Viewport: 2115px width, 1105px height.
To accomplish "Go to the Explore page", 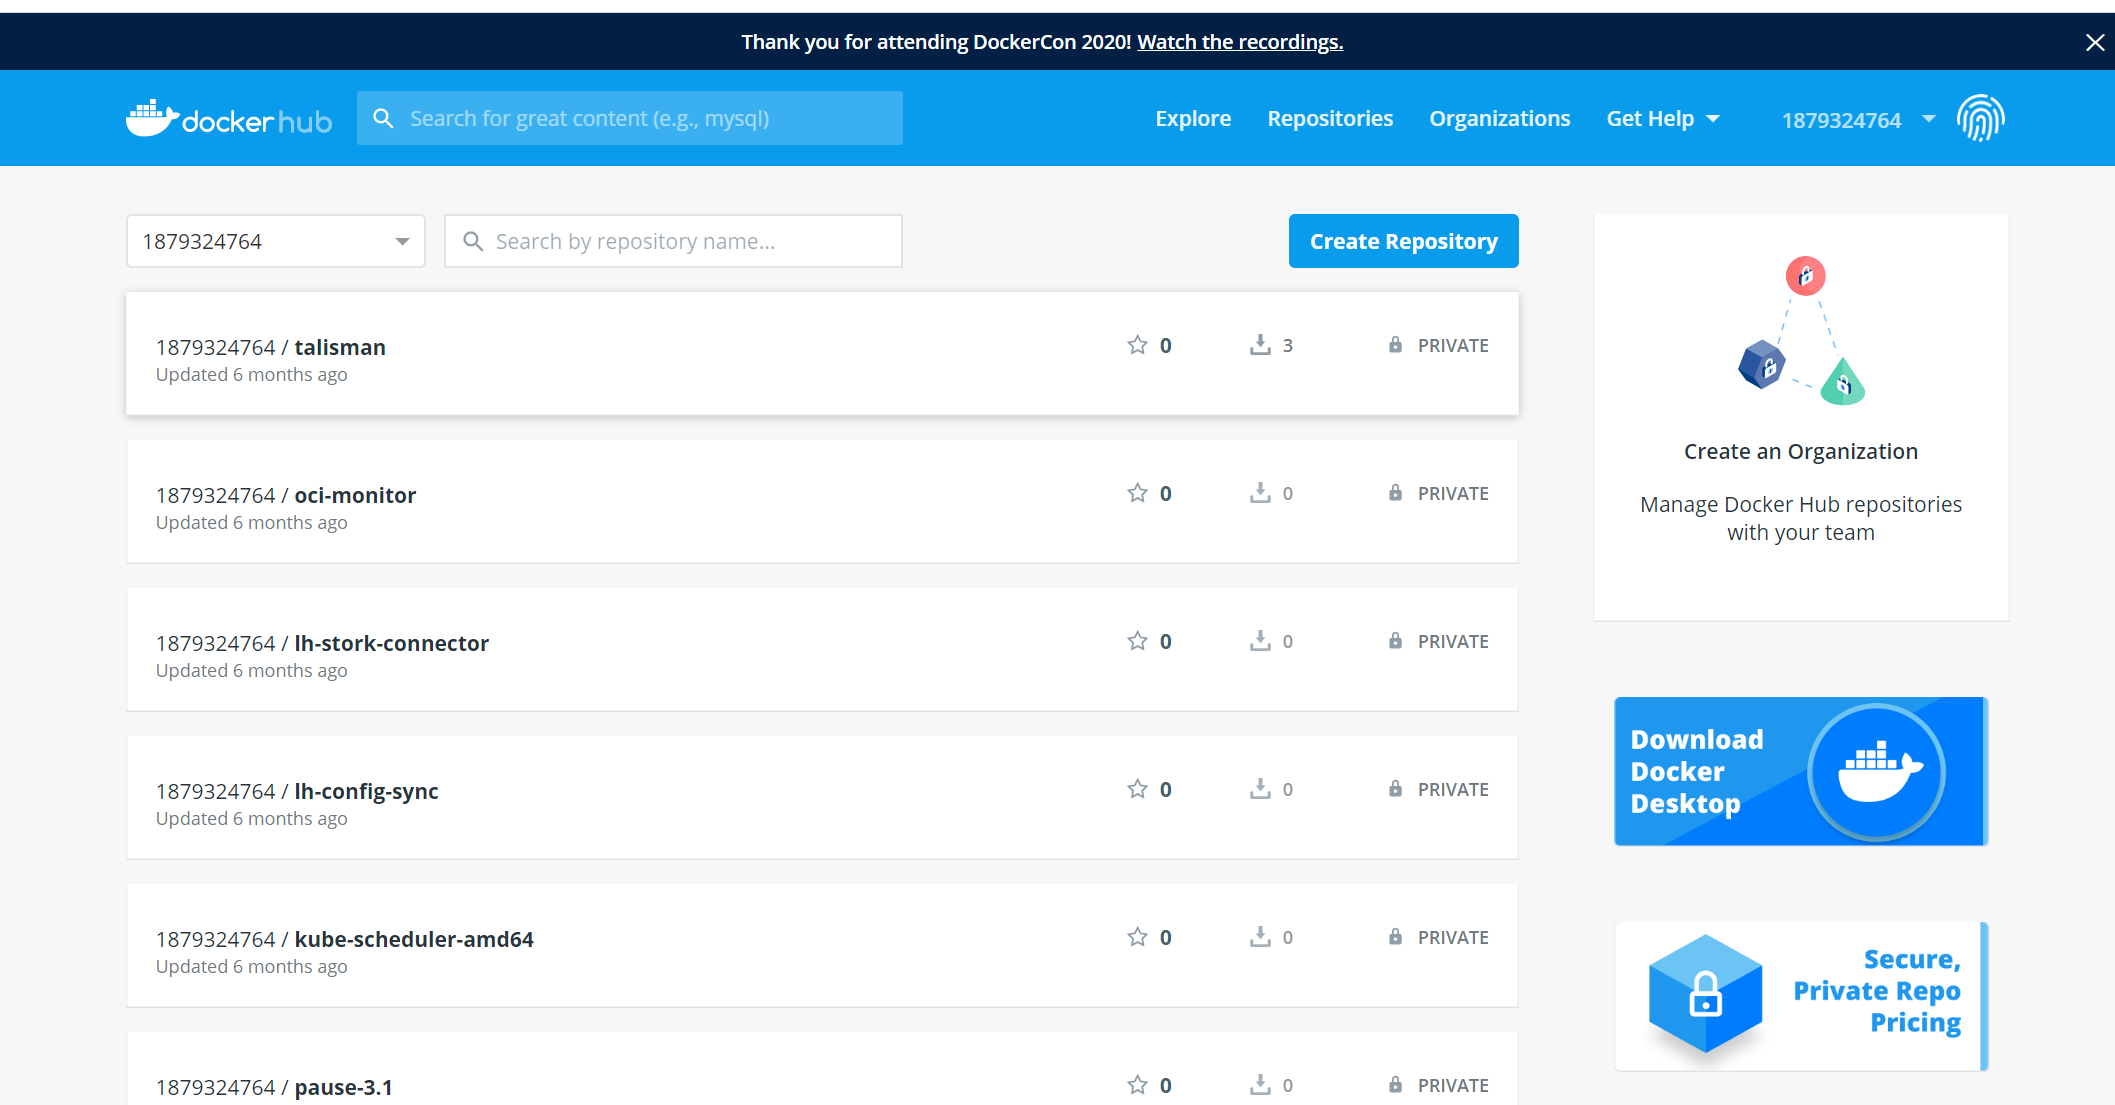I will coord(1193,119).
